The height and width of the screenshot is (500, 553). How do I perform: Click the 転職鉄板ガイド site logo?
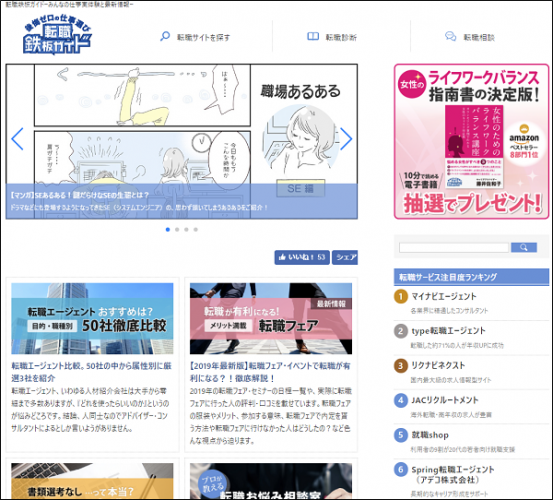57,35
